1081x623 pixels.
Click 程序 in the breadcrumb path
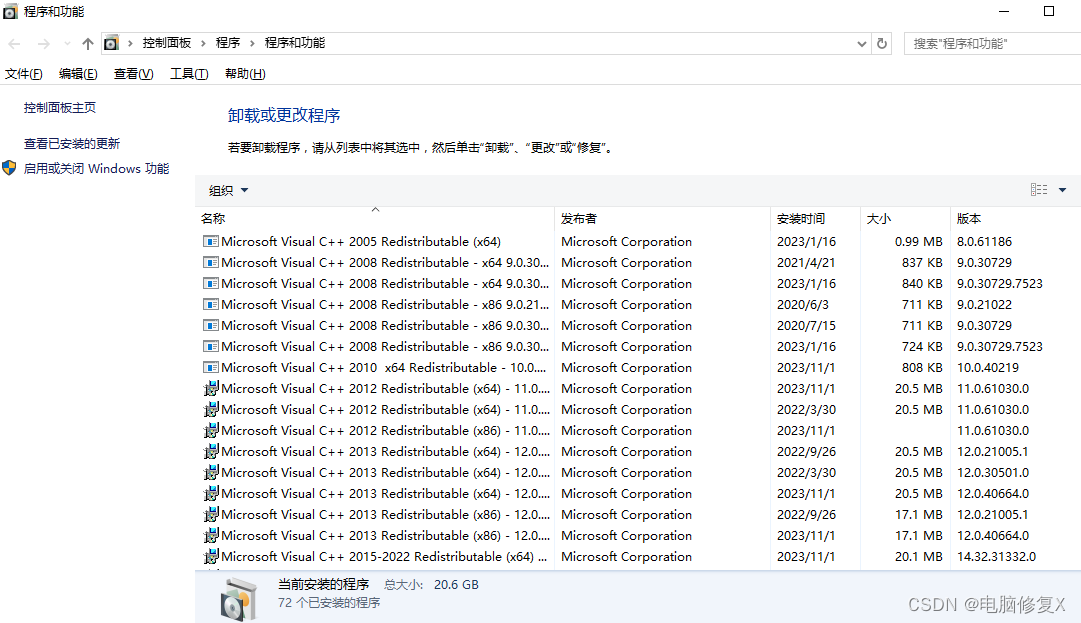[x=228, y=43]
